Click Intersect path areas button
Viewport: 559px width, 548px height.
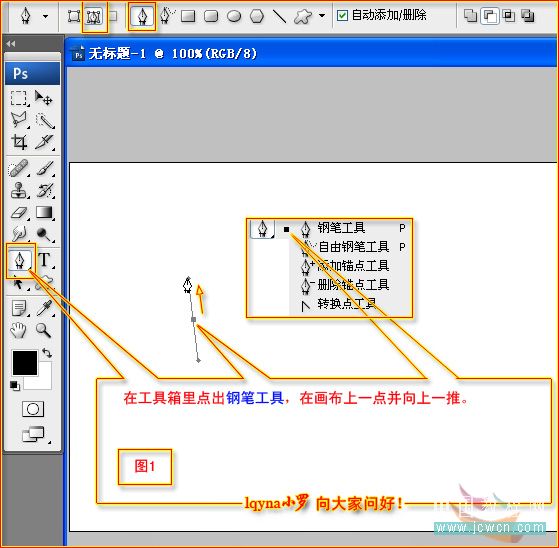click(x=508, y=16)
